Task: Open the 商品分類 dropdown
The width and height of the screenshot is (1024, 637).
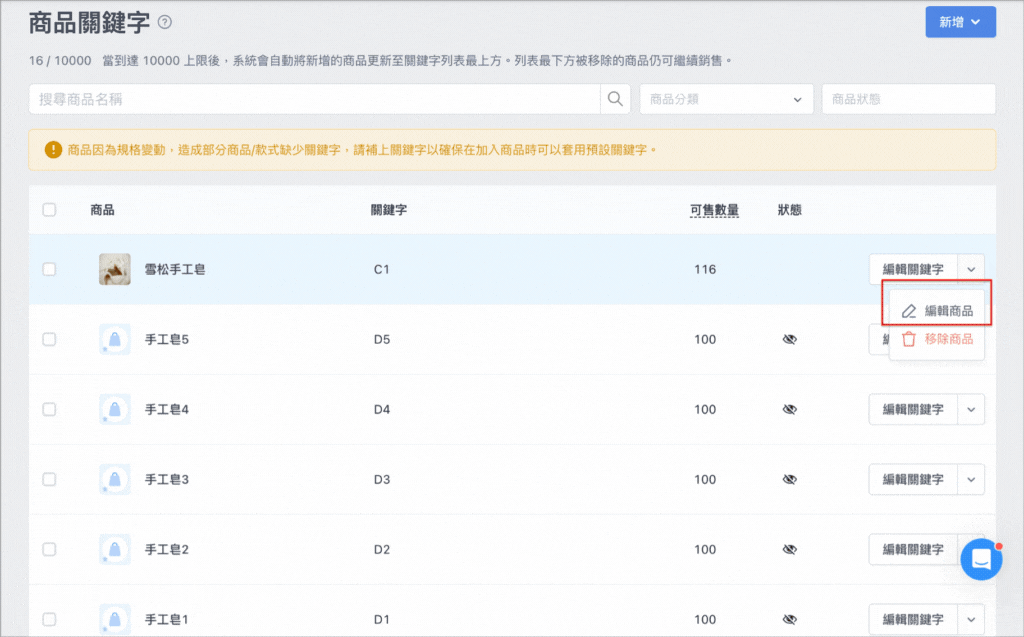Action: coord(726,99)
